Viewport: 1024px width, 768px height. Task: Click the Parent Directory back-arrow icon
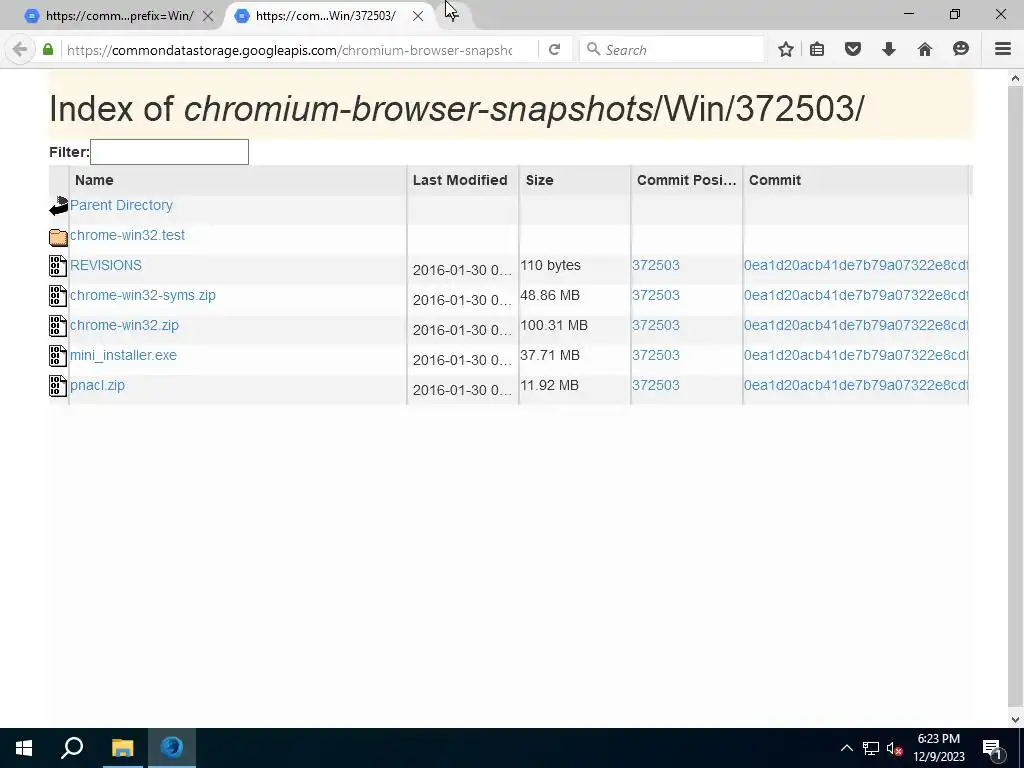tap(59, 206)
